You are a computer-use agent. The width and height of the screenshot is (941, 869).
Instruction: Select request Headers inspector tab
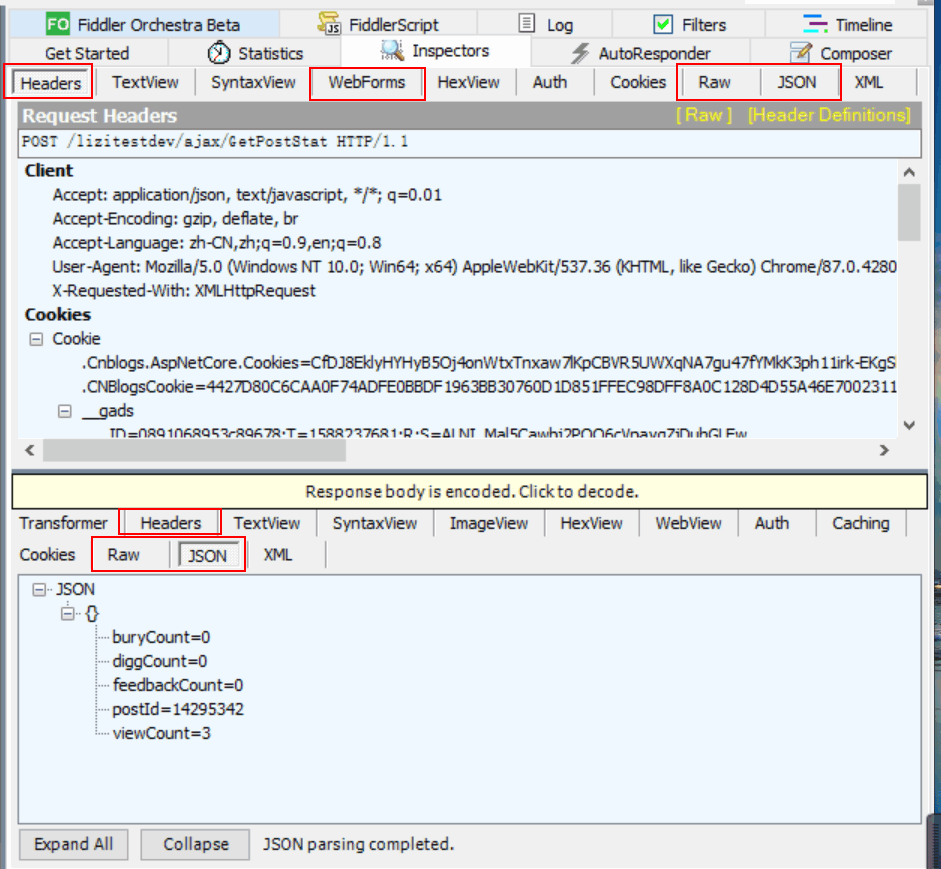click(x=50, y=83)
